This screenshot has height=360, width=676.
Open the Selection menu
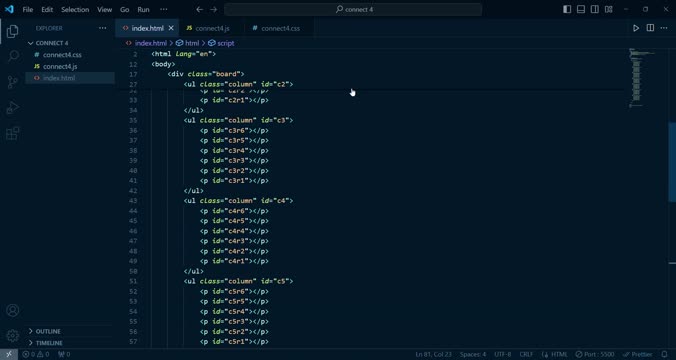(75, 9)
